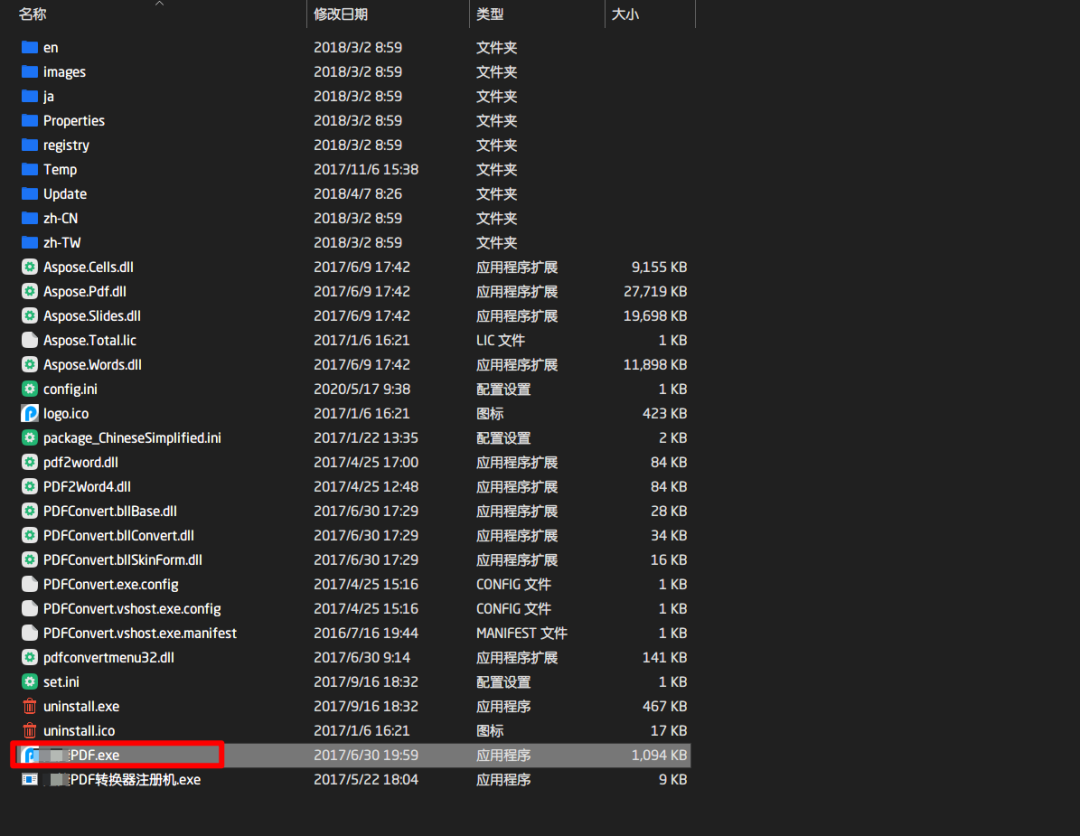Select the Properties folder icon
The height and width of the screenshot is (836, 1080).
[30, 121]
